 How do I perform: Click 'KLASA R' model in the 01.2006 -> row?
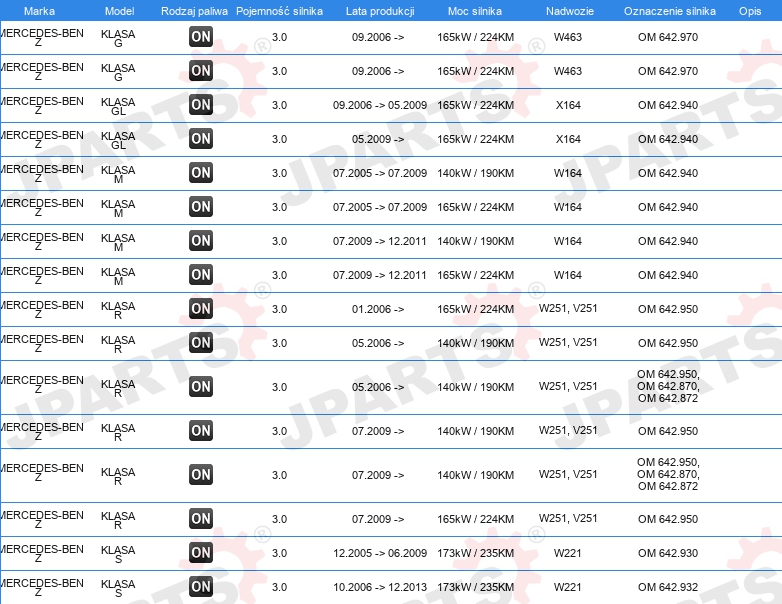tap(118, 310)
